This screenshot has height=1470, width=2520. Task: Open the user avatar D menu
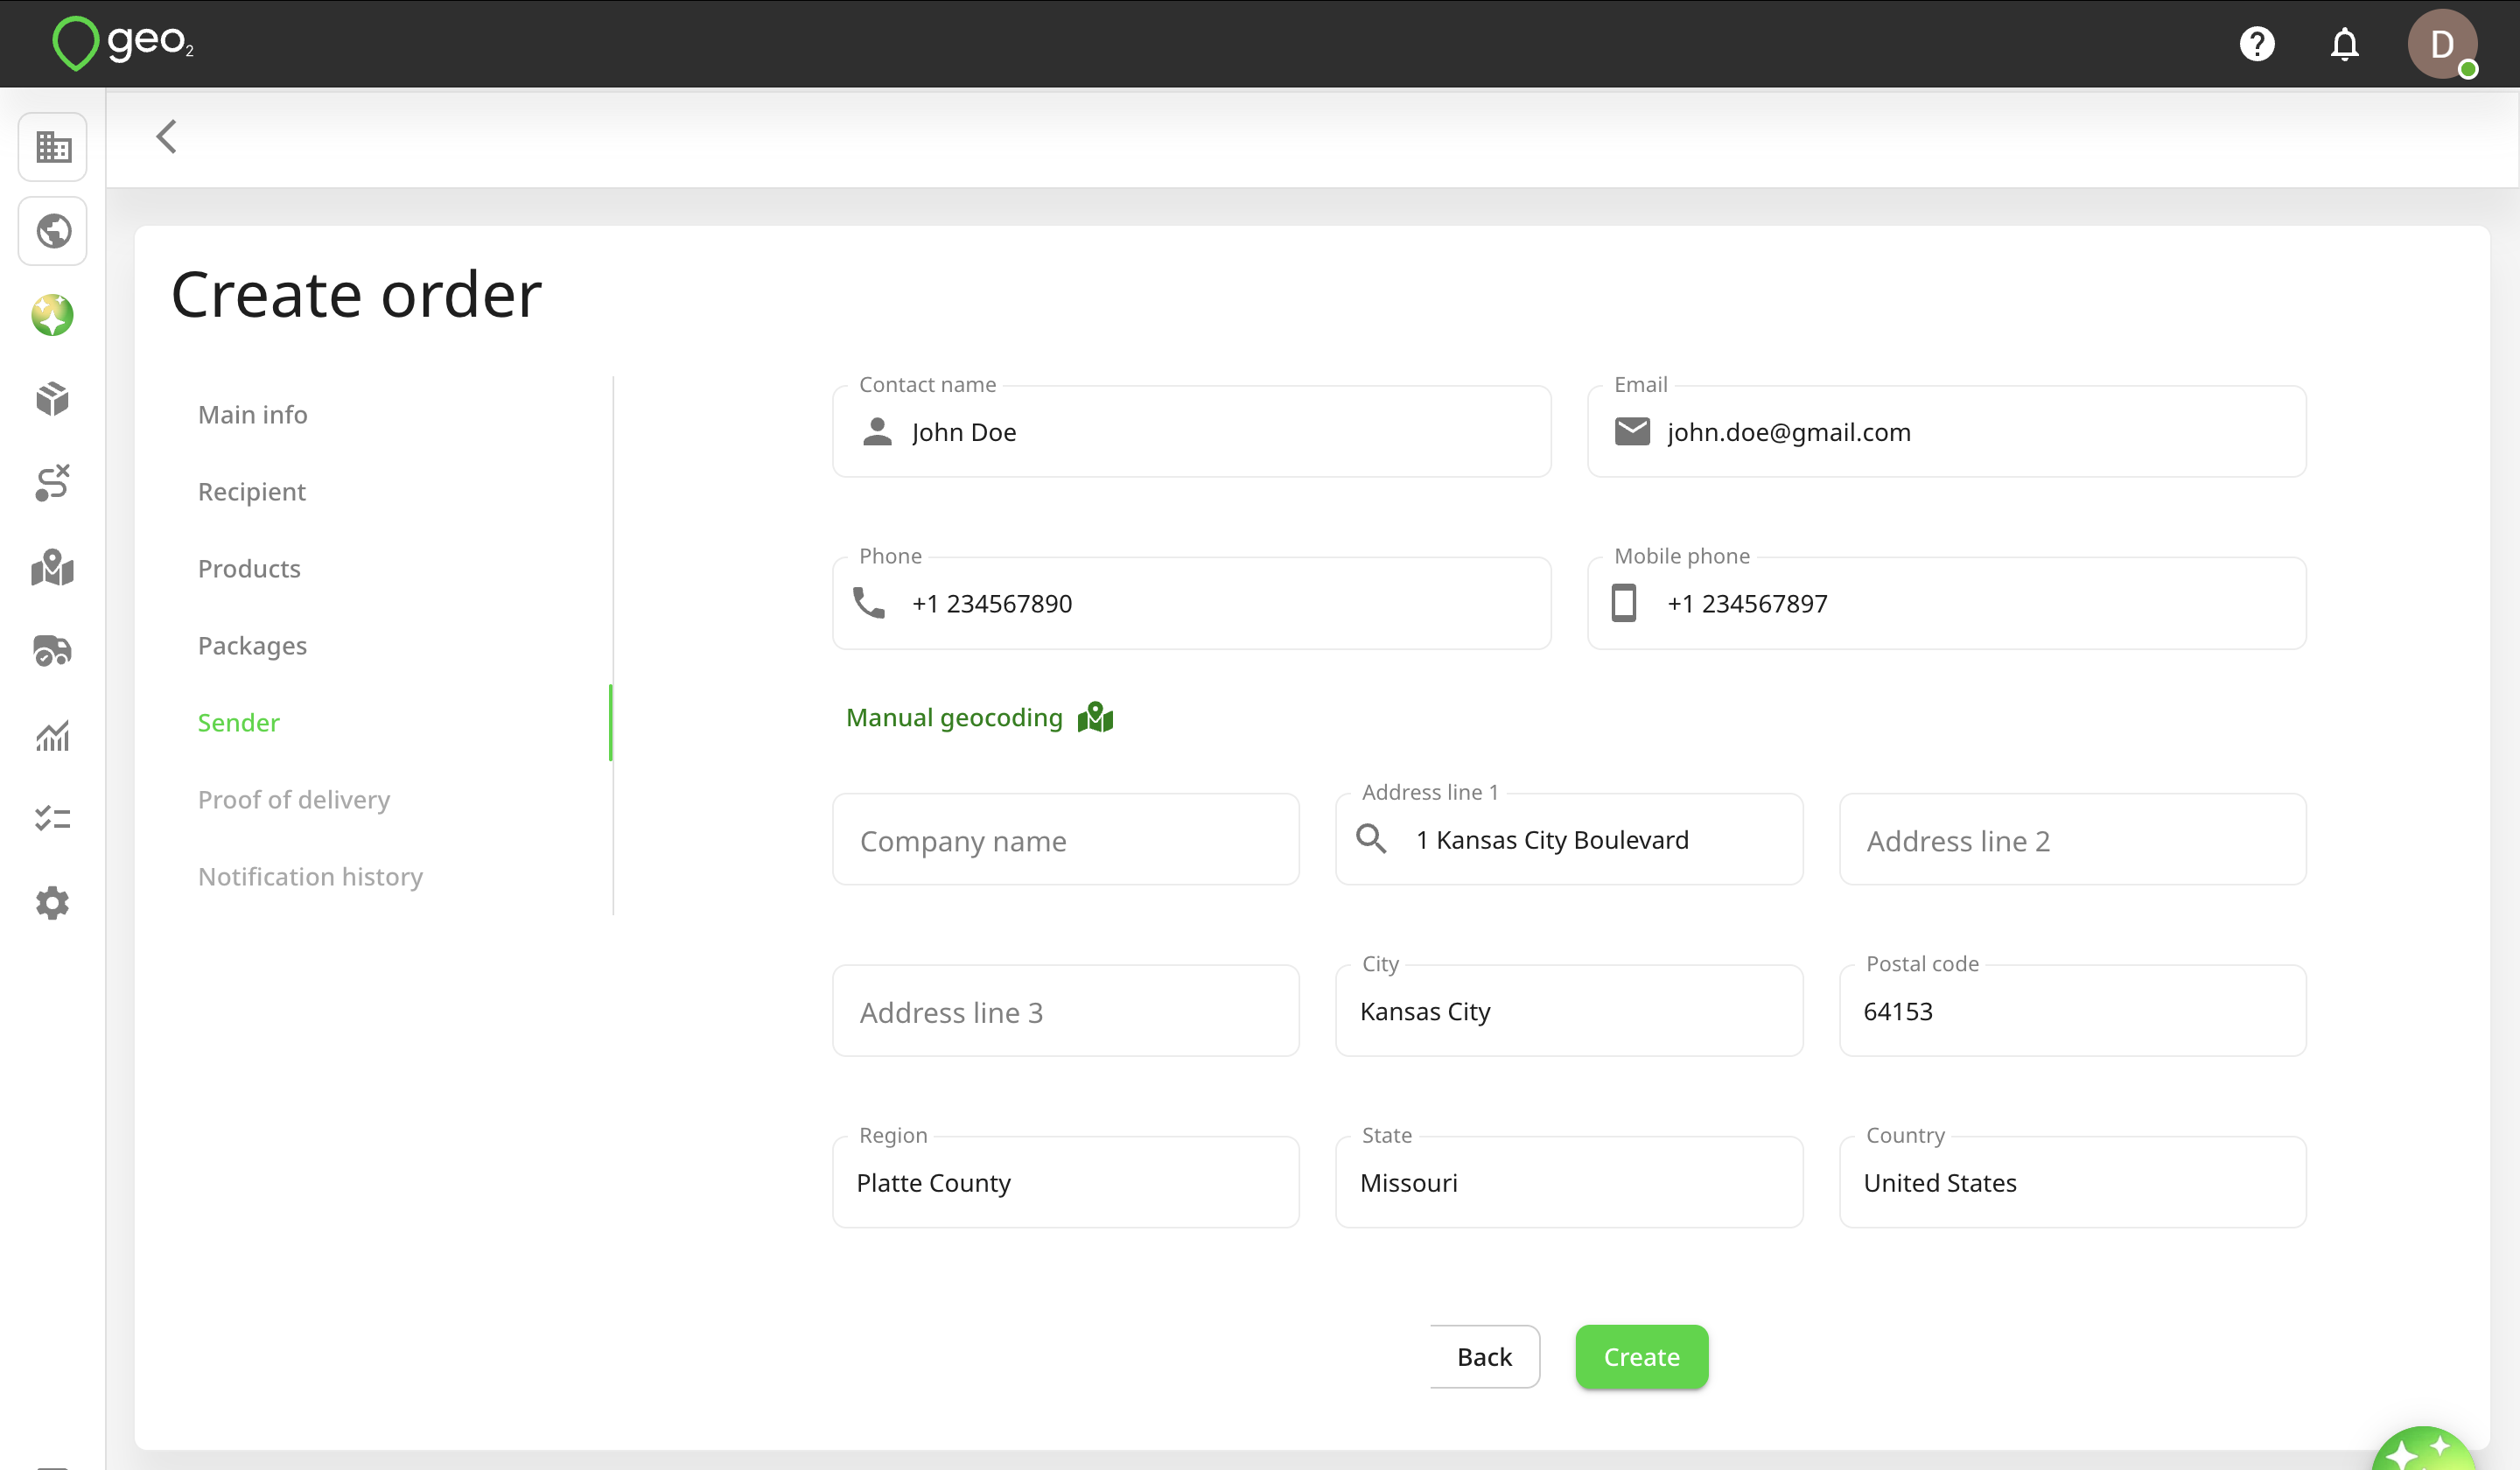pos(2442,44)
